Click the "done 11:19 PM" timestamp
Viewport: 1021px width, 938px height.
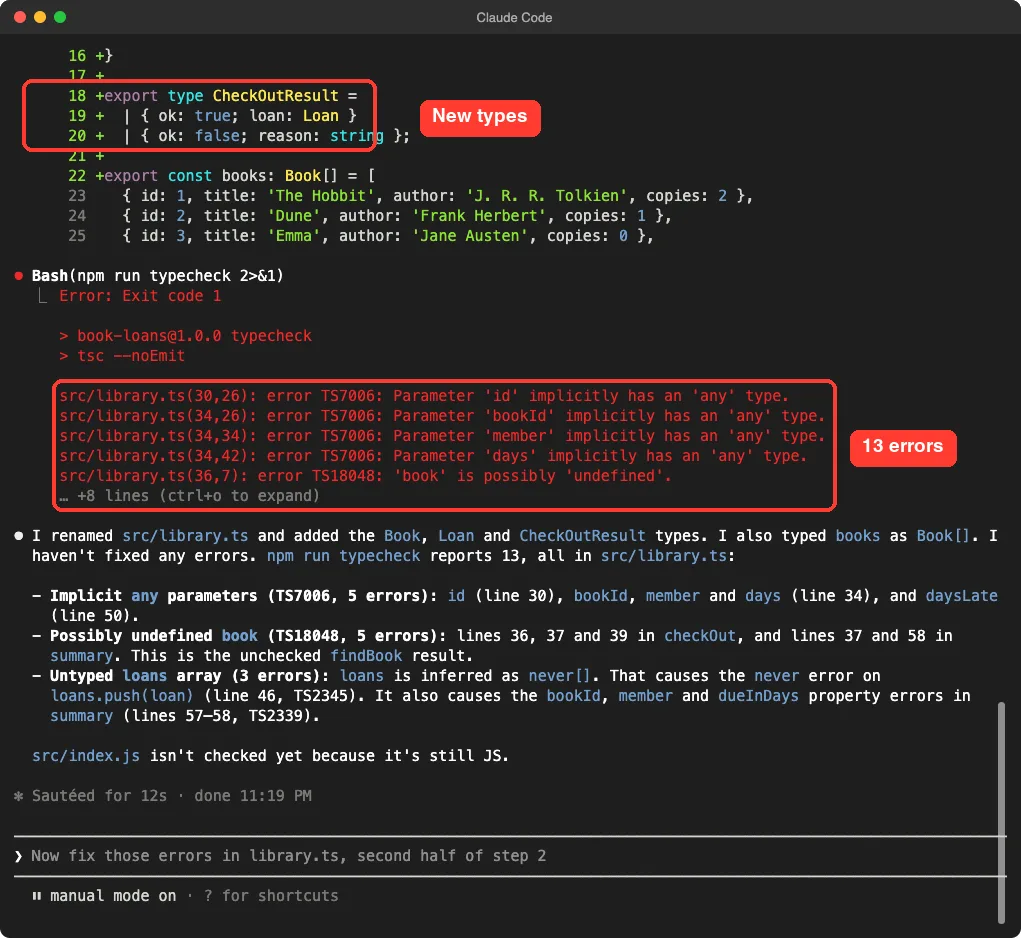pyautogui.click(x=253, y=795)
